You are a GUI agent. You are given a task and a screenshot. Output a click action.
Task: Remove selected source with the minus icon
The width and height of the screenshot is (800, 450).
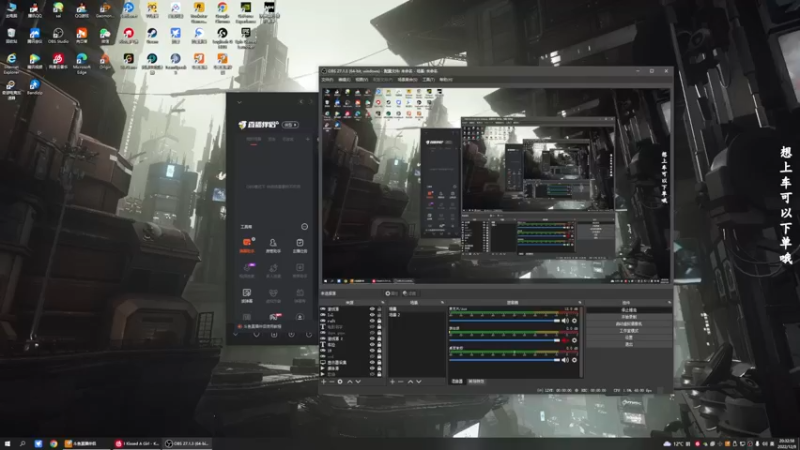332,382
